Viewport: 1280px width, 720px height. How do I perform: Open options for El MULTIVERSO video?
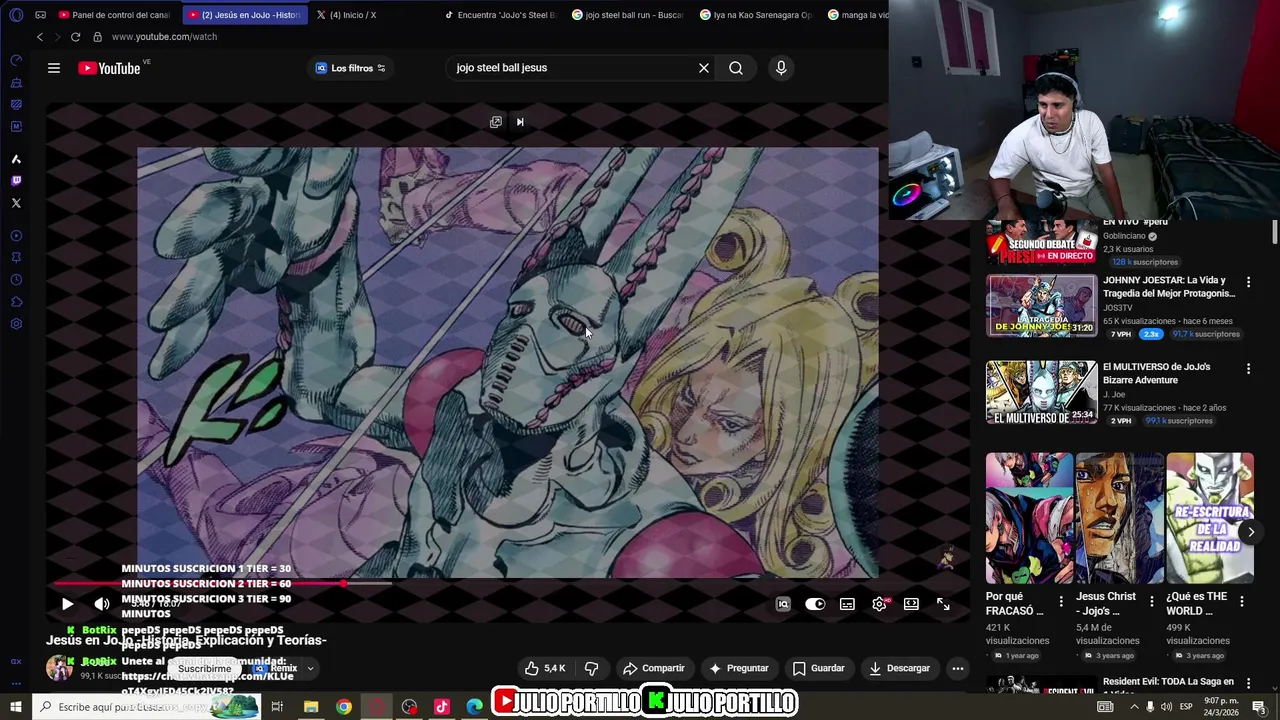[1248, 369]
